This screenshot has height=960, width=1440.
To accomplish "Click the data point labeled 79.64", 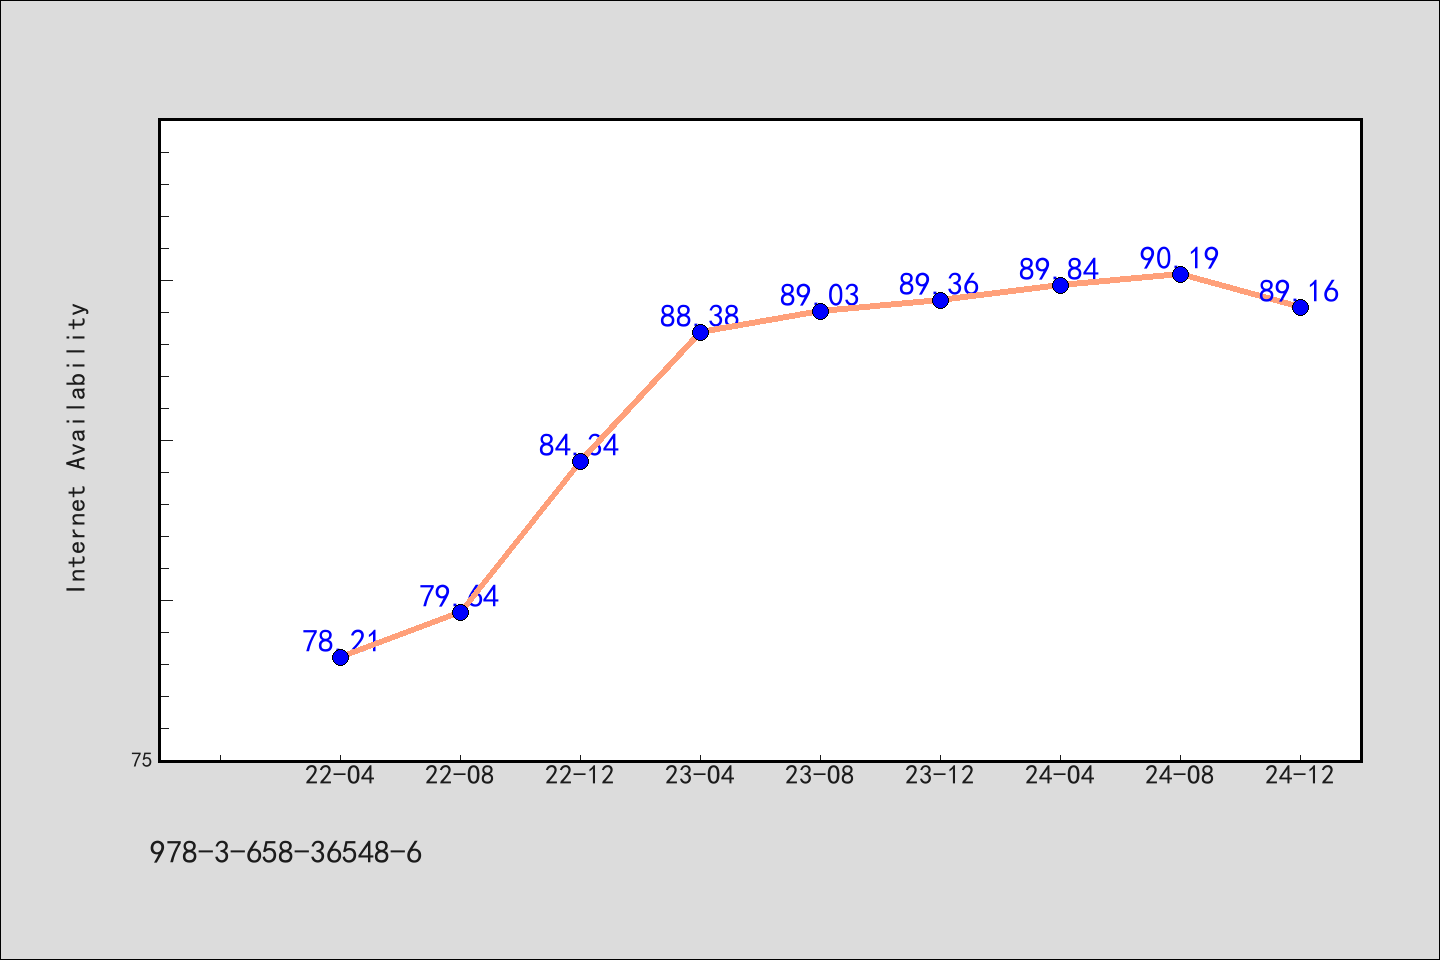I will coord(460,612).
